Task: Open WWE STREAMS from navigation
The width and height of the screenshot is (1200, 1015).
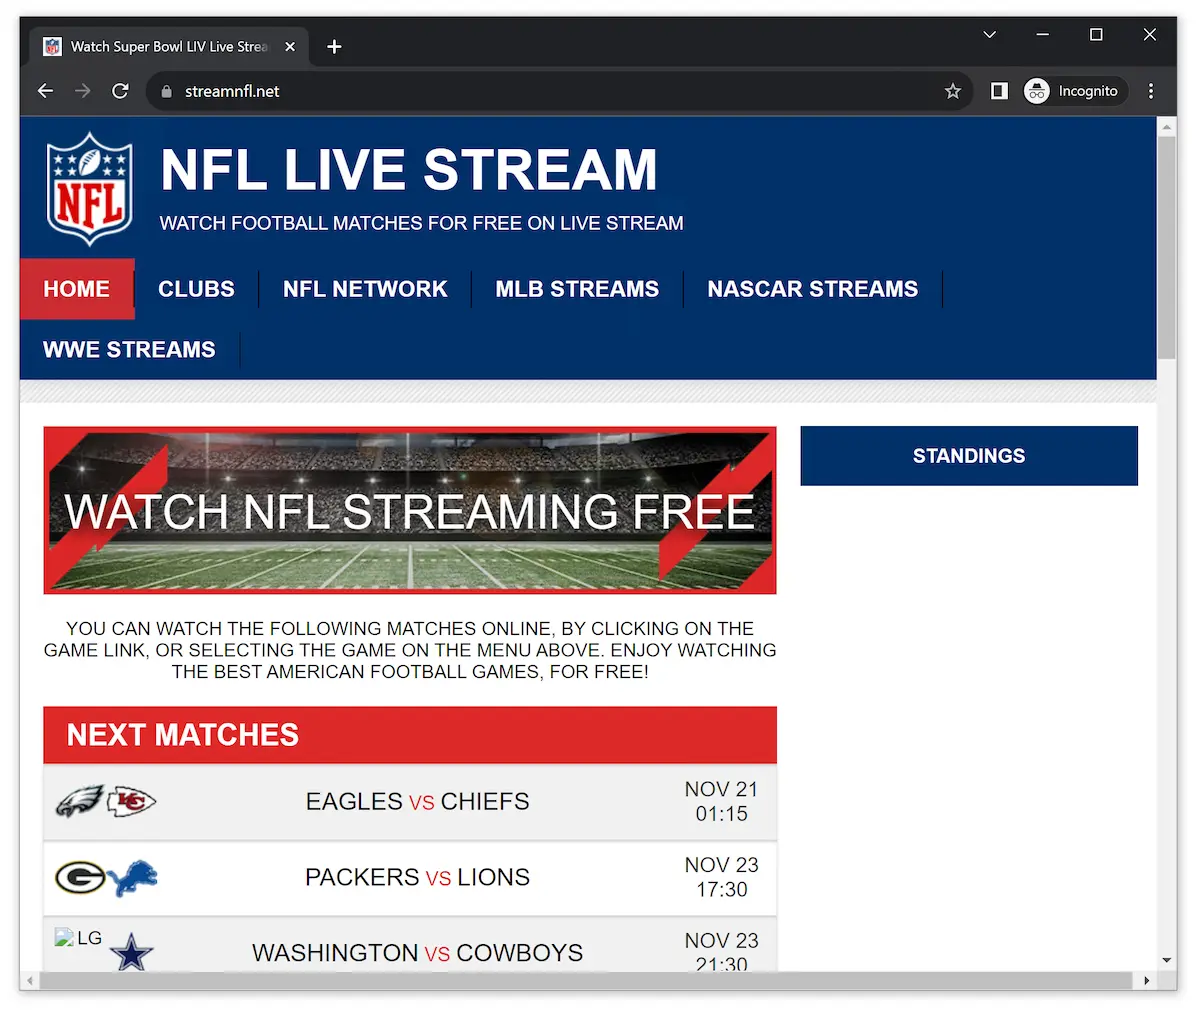Action: tap(129, 350)
